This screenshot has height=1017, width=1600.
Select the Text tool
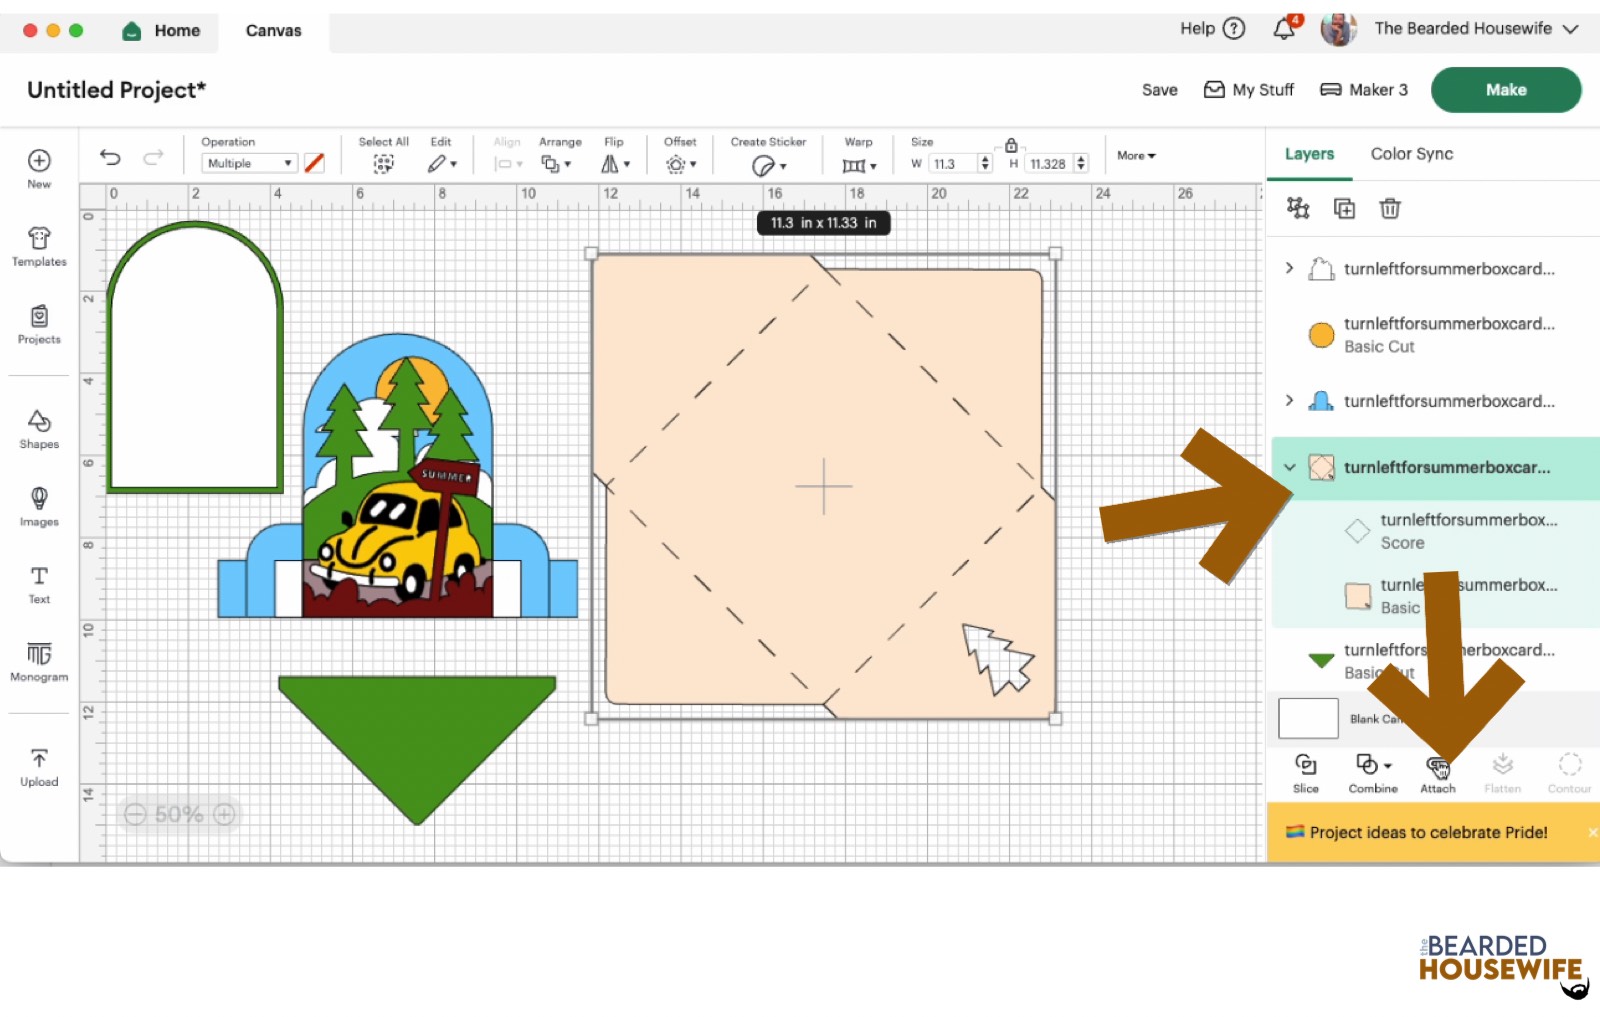[x=39, y=584]
